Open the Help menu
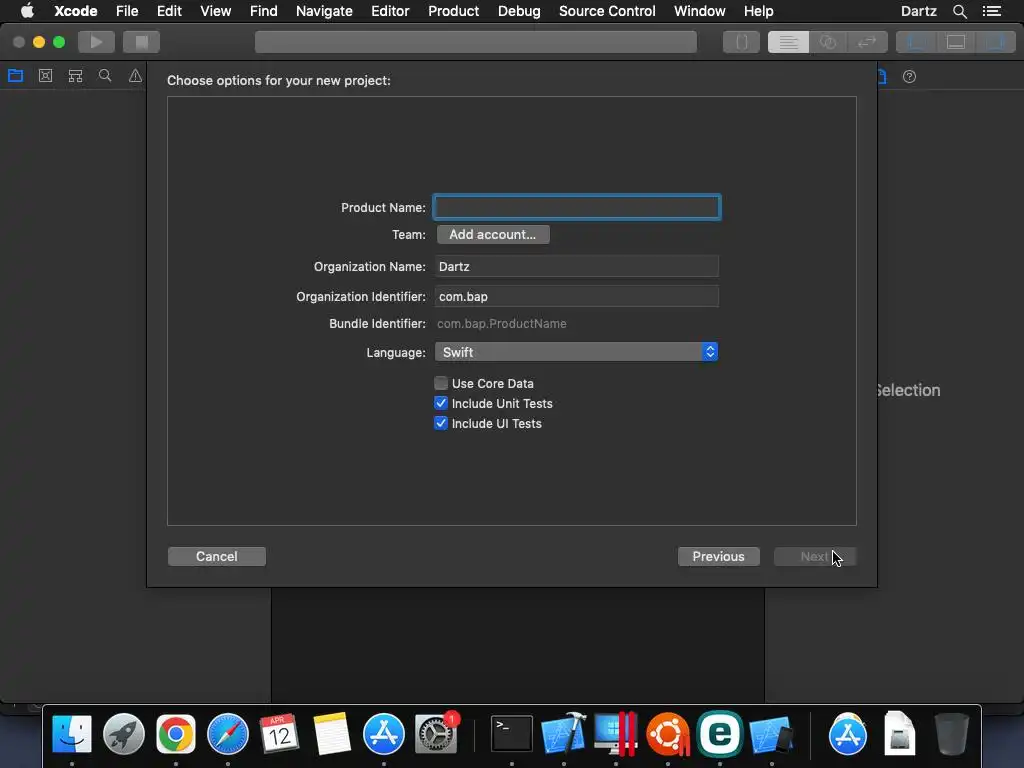Screen dimensions: 1024x768 [x=758, y=11]
